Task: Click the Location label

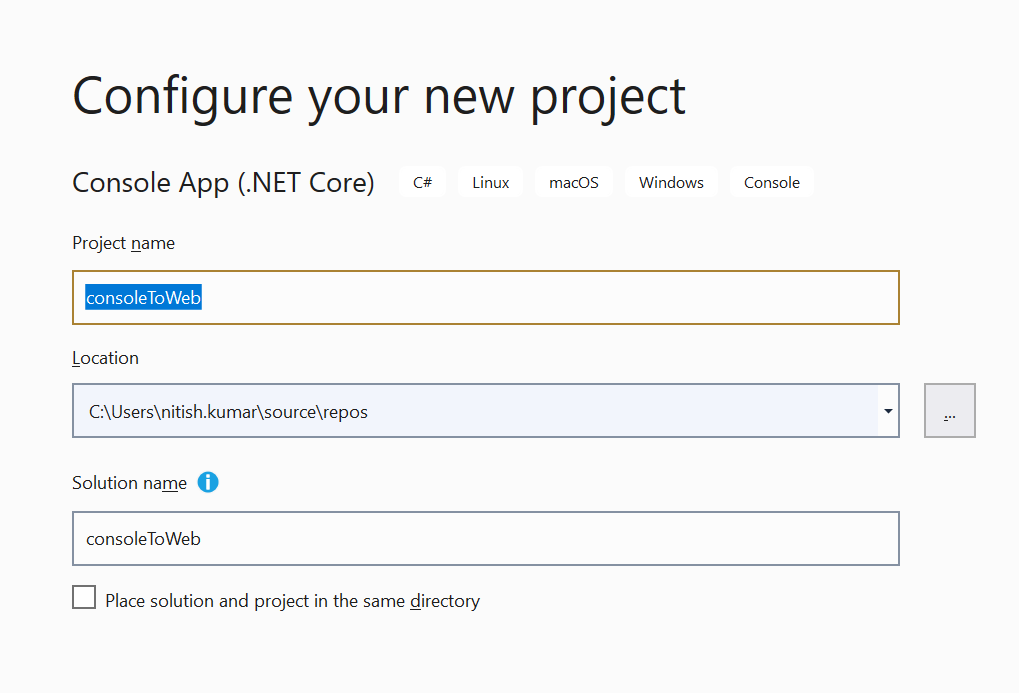Action: click(x=104, y=357)
